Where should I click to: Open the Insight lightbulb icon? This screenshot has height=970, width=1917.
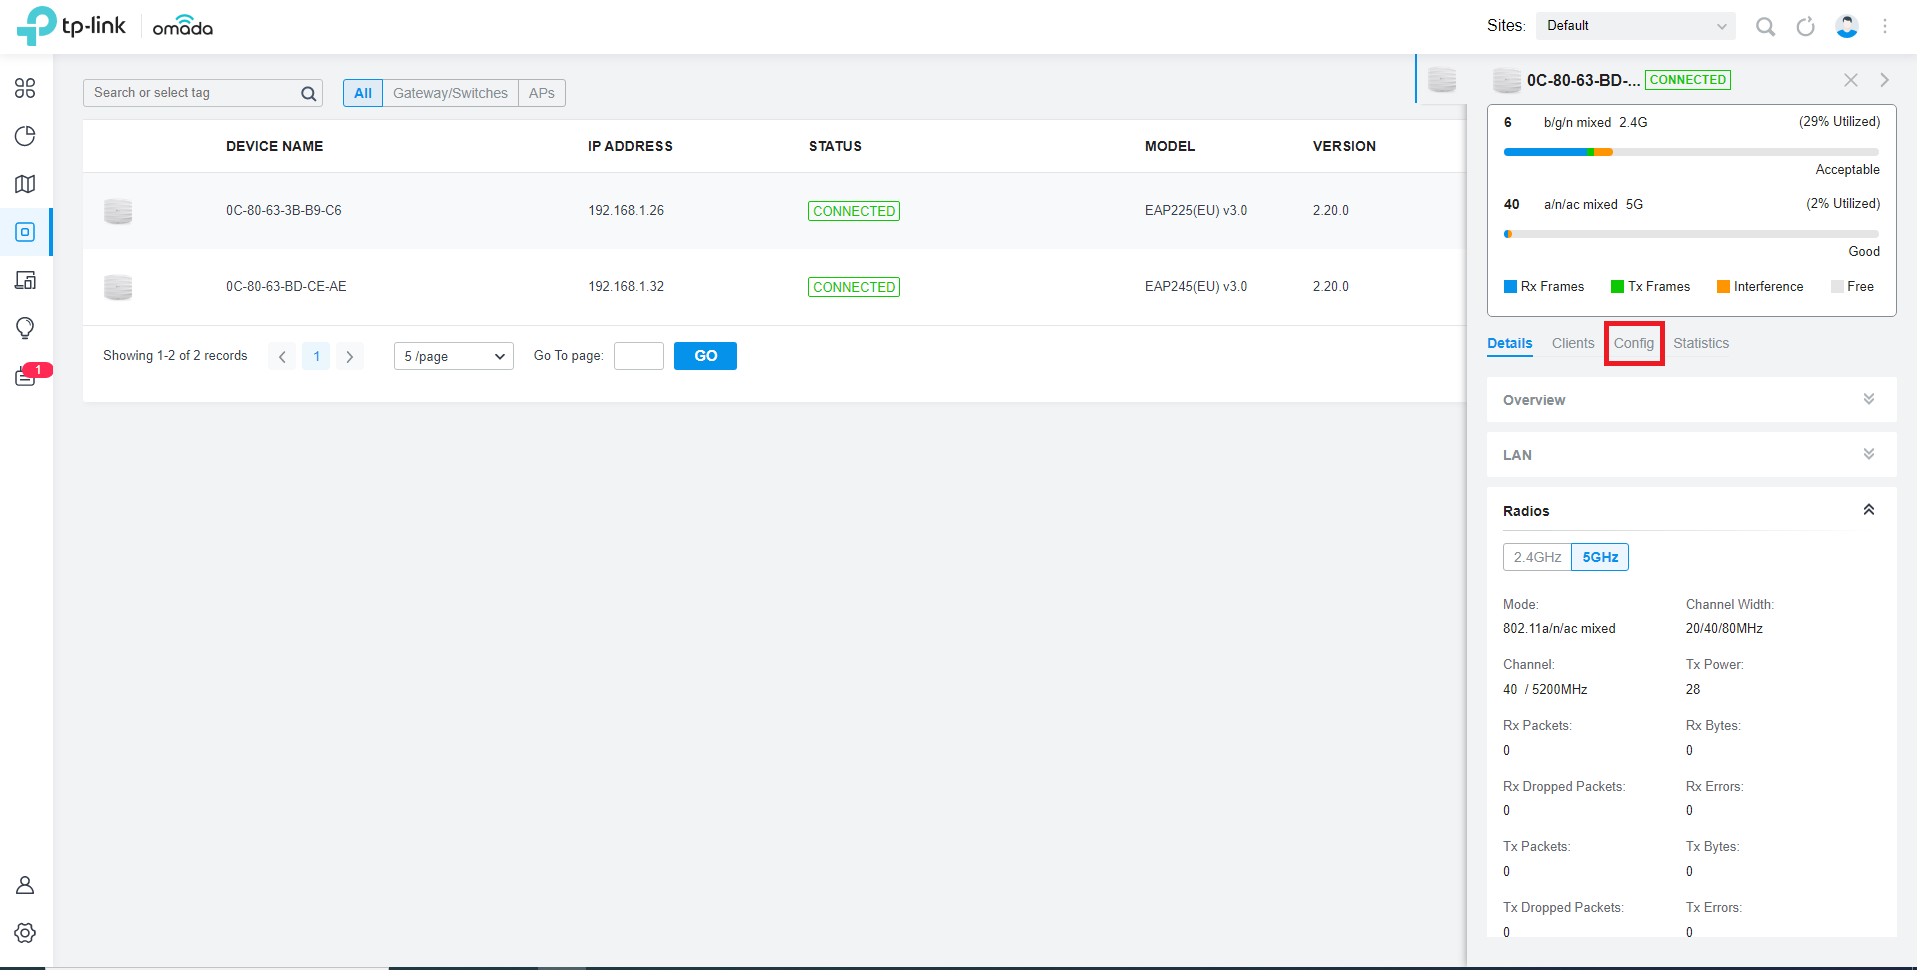click(25, 328)
